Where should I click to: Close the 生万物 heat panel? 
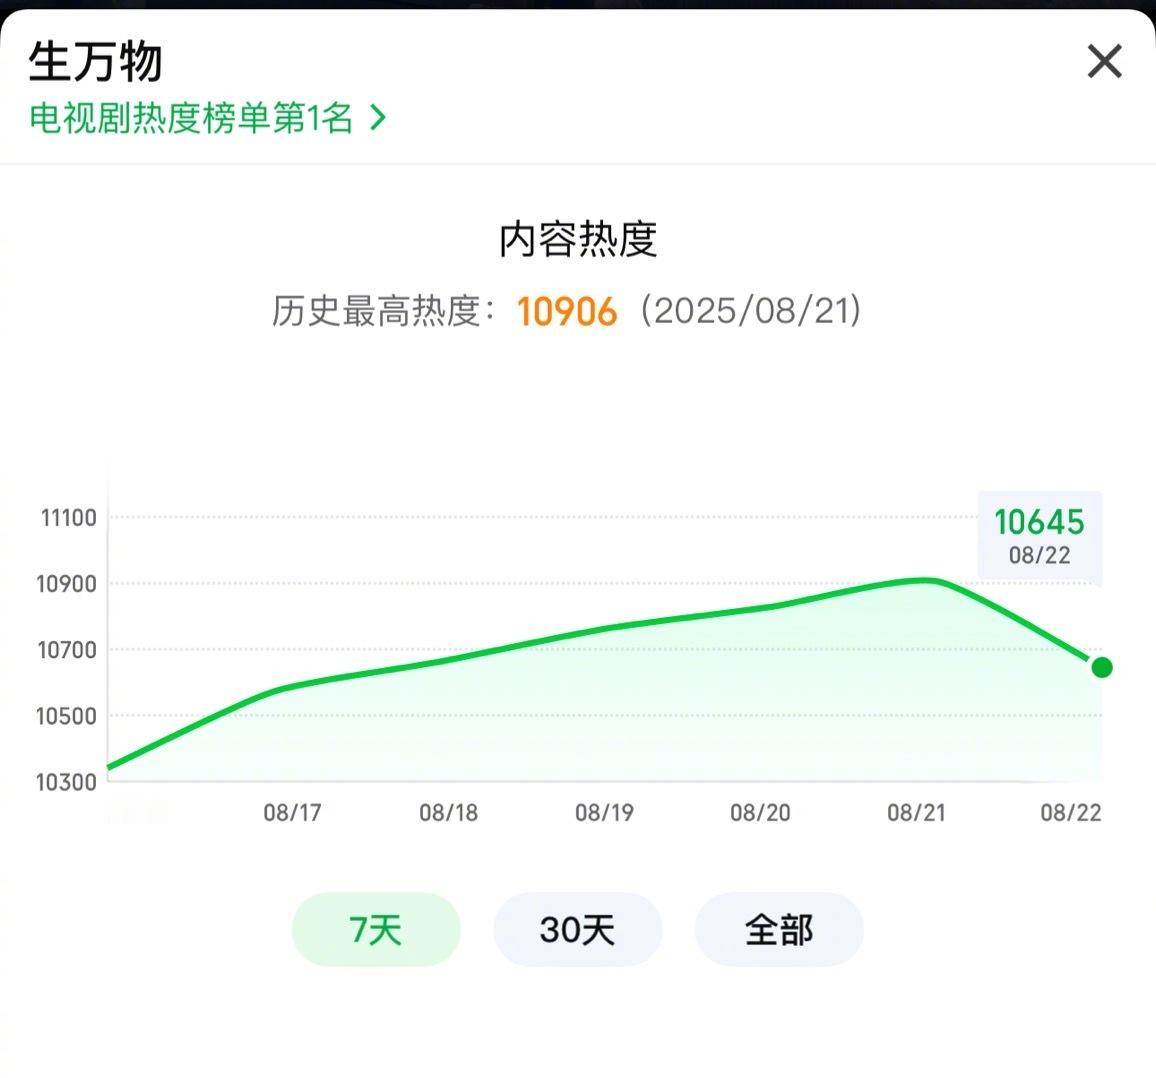(1104, 61)
